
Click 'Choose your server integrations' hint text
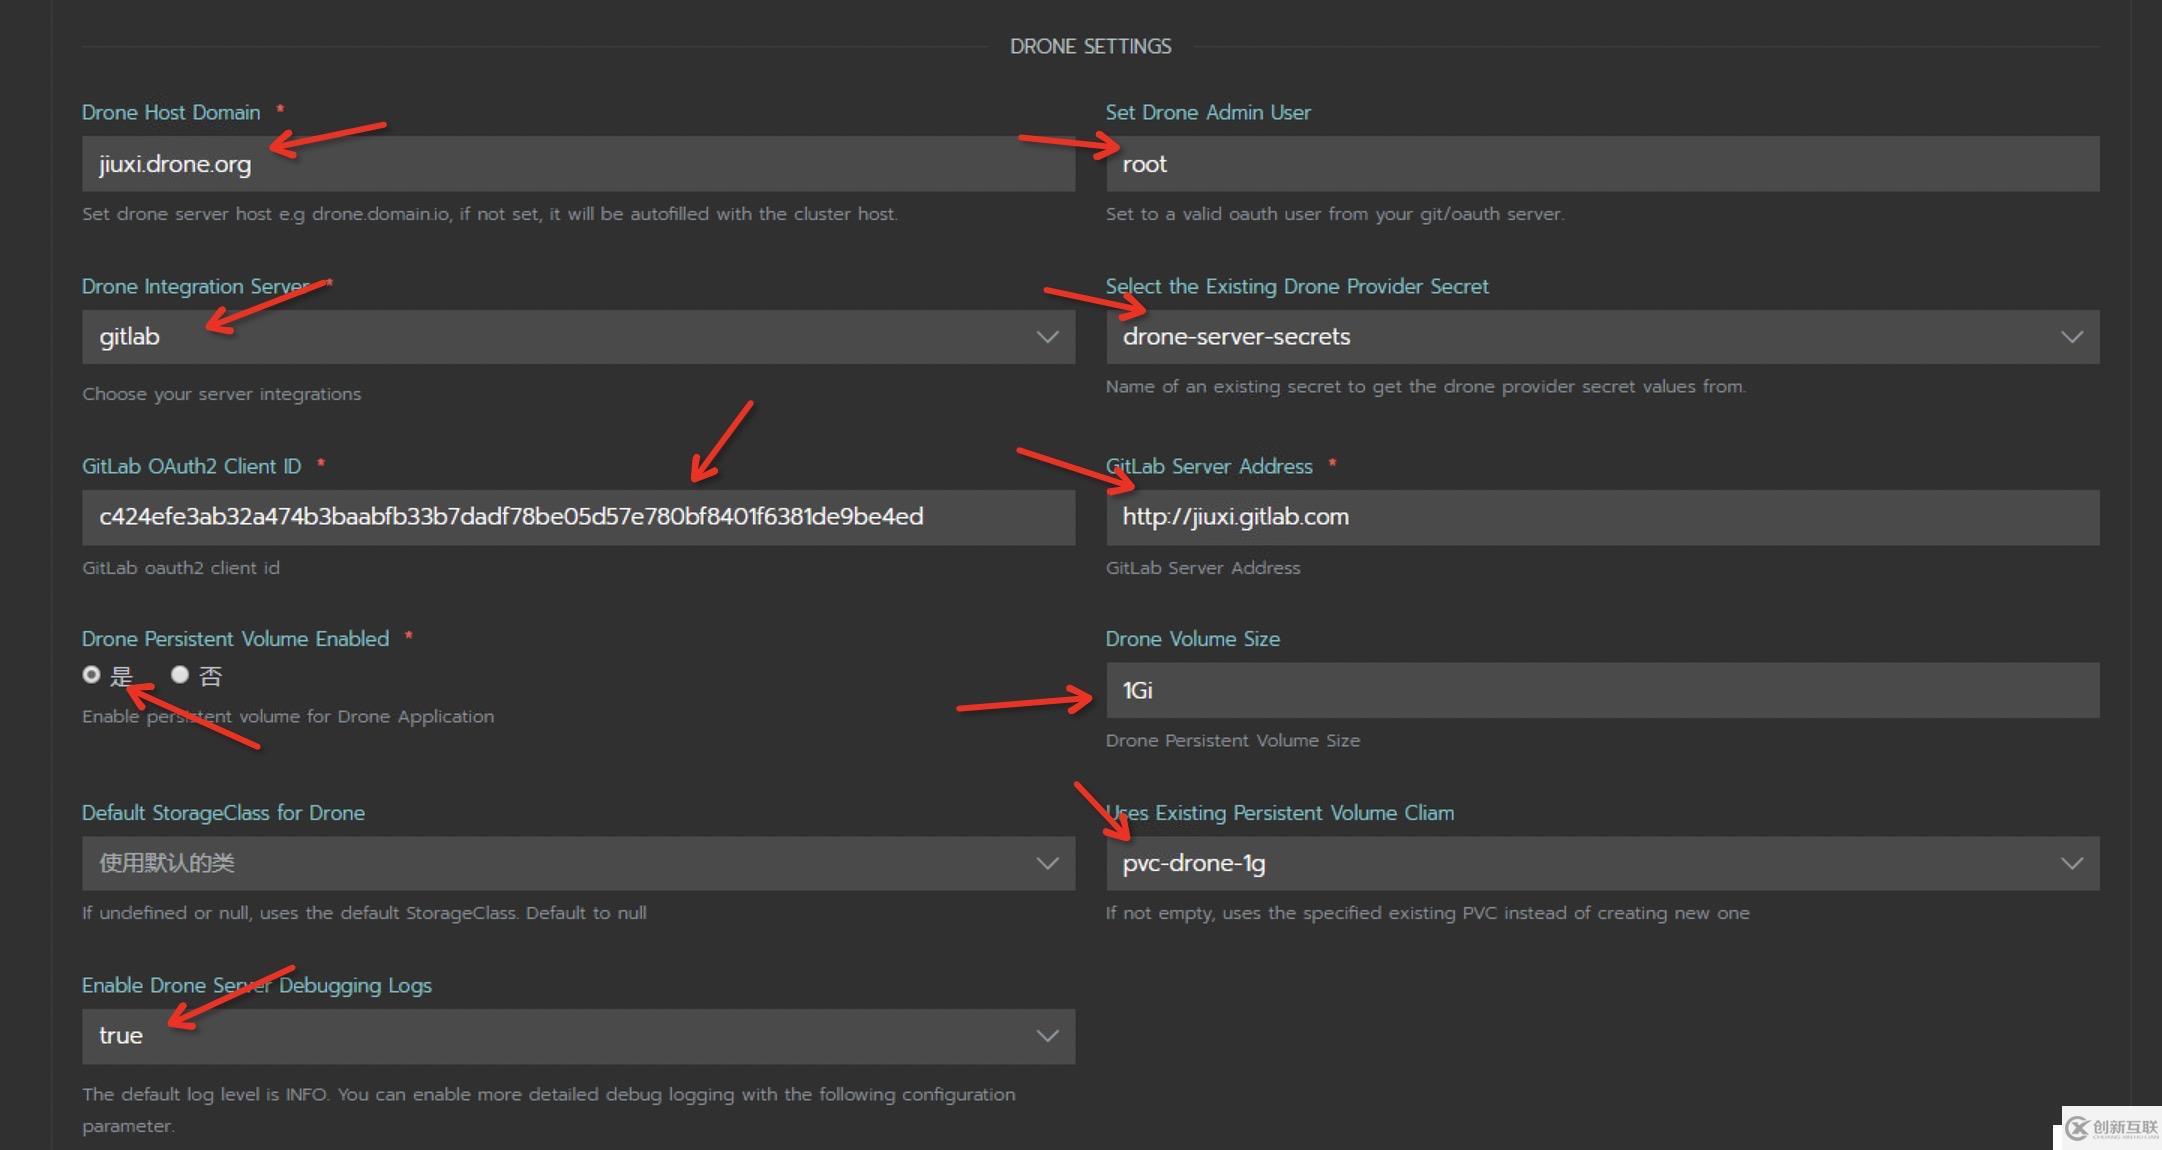(x=222, y=394)
